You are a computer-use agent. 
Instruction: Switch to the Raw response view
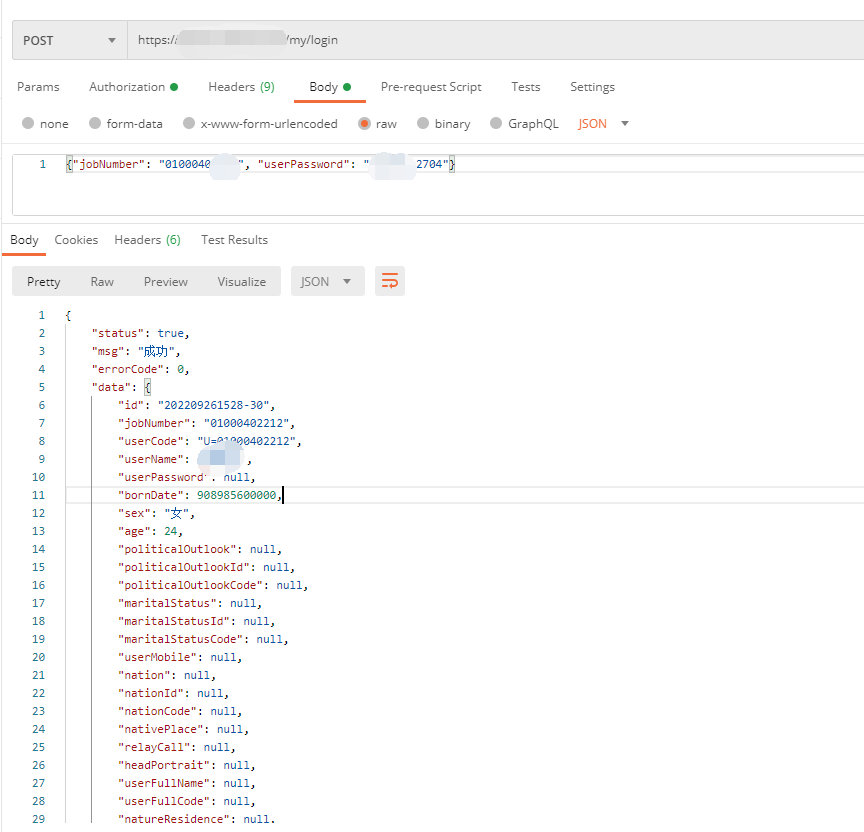pos(102,282)
